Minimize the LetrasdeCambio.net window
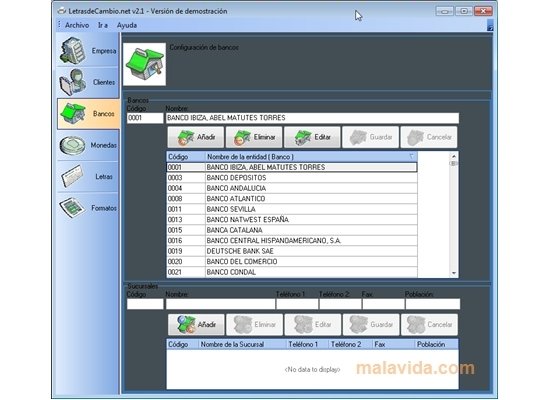The width and height of the screenshot is (550, 400). 444,11
